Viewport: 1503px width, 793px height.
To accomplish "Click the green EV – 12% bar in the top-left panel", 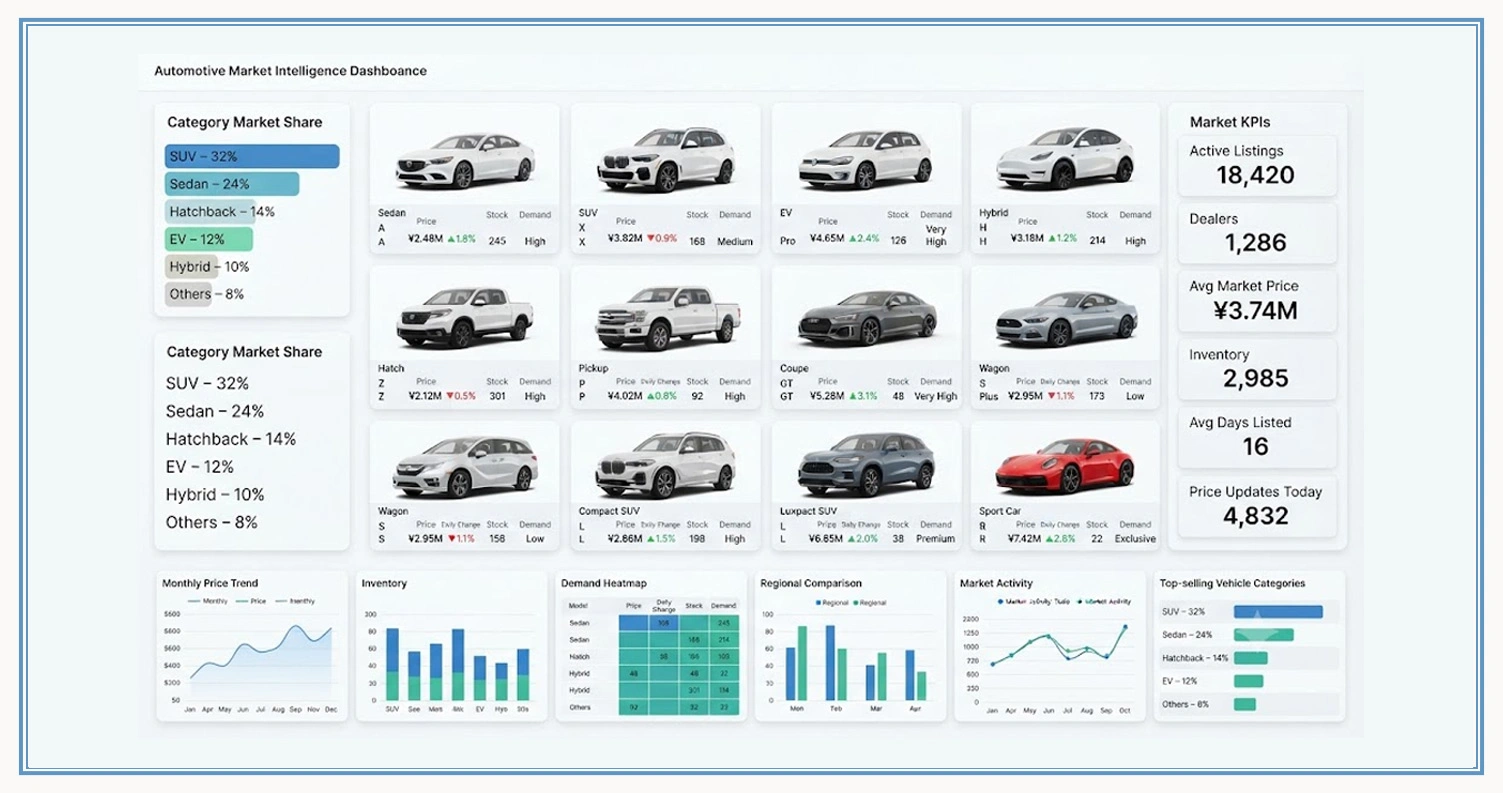I will pos(209,240).
